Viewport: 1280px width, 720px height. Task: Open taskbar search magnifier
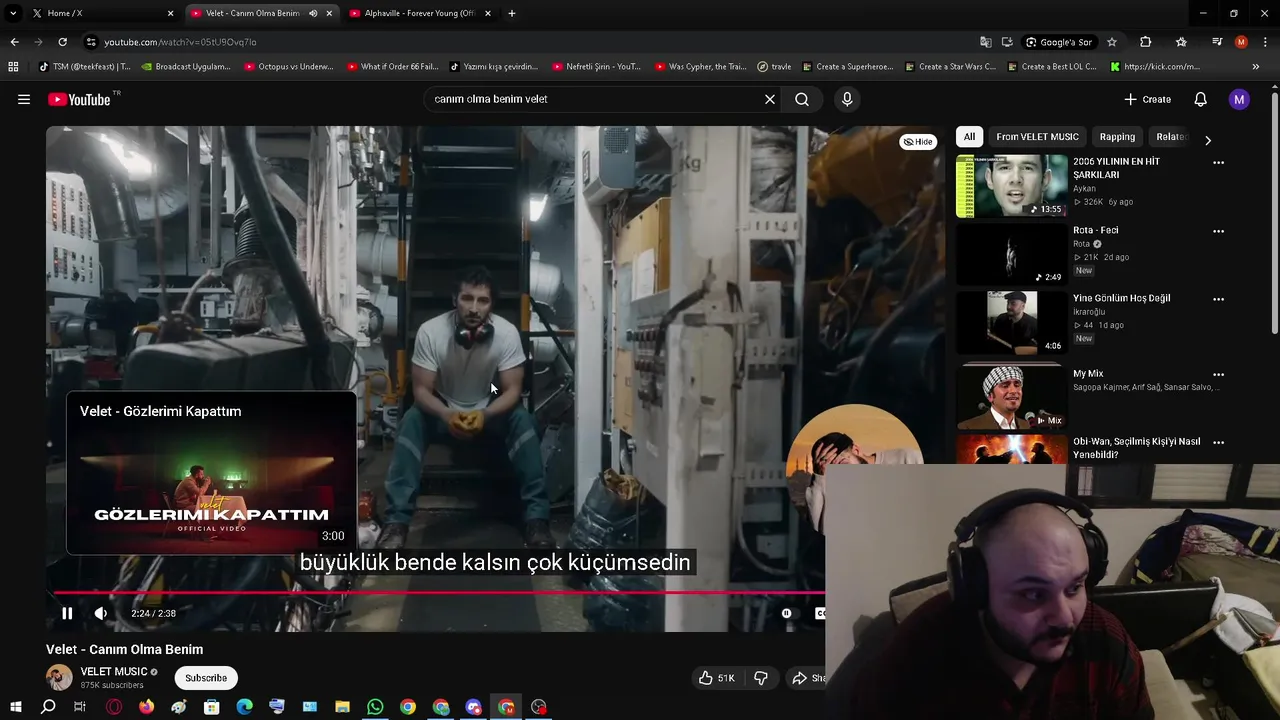point(48,707)
